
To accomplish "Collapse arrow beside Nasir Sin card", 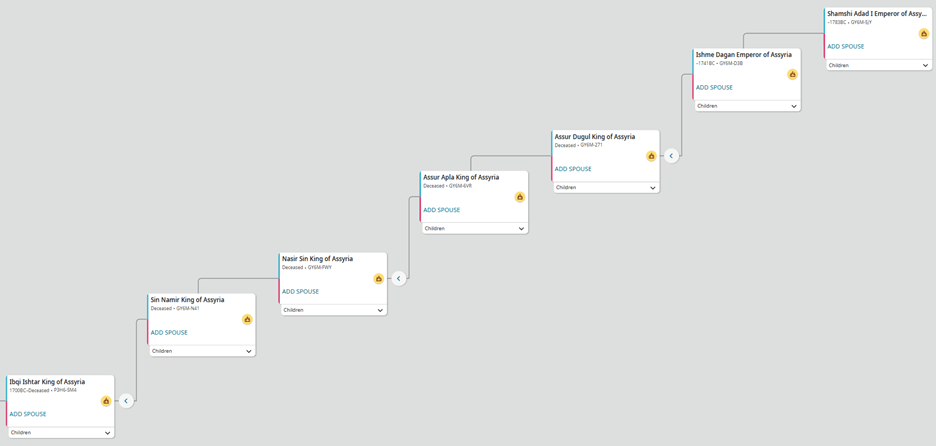I will coord(399,279).
